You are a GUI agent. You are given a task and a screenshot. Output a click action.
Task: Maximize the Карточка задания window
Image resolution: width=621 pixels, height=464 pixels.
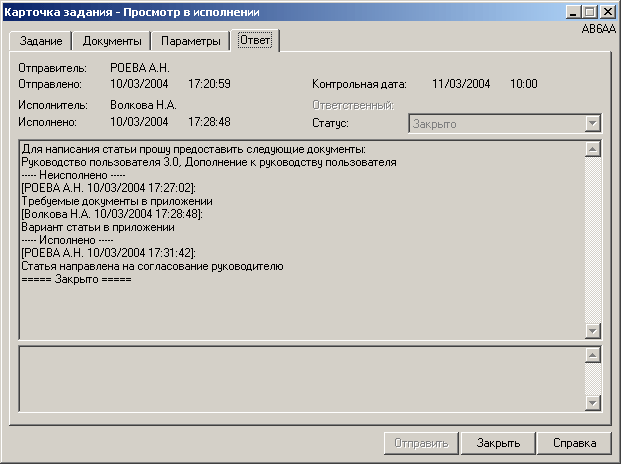pos(590,12)
